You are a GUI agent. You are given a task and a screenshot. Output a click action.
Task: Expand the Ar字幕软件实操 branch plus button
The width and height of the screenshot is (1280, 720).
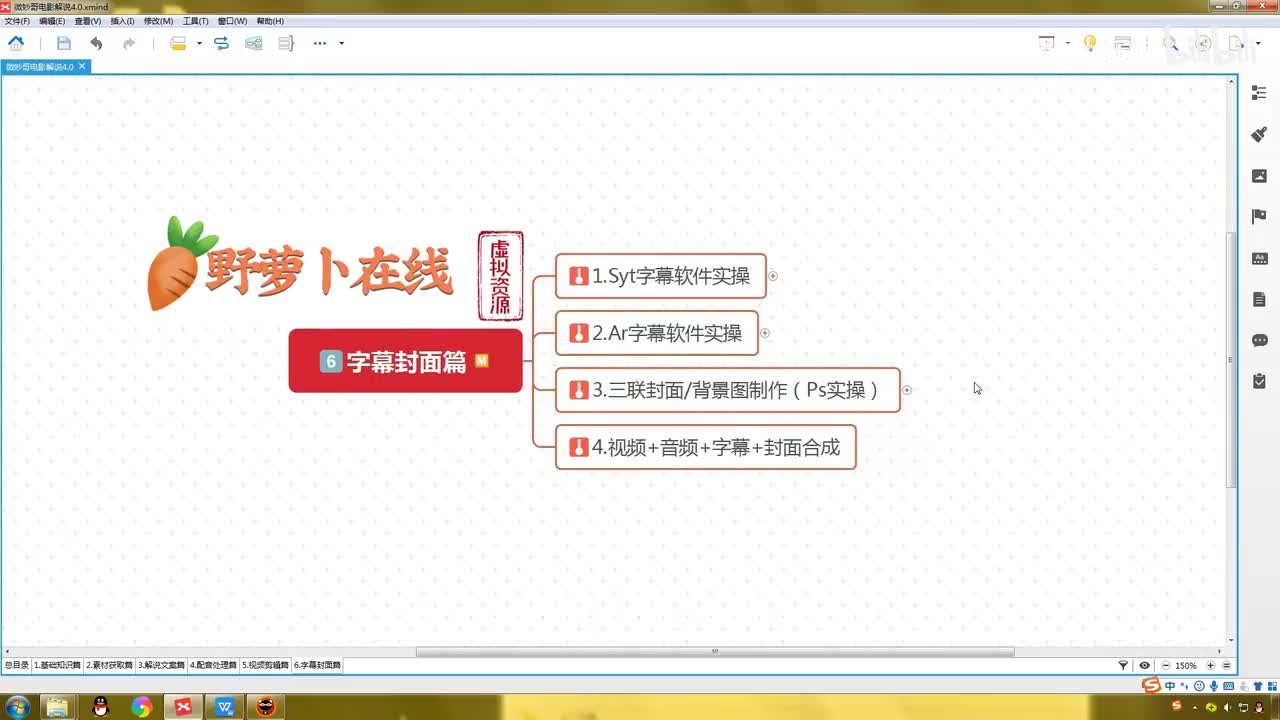pos(765,333)
